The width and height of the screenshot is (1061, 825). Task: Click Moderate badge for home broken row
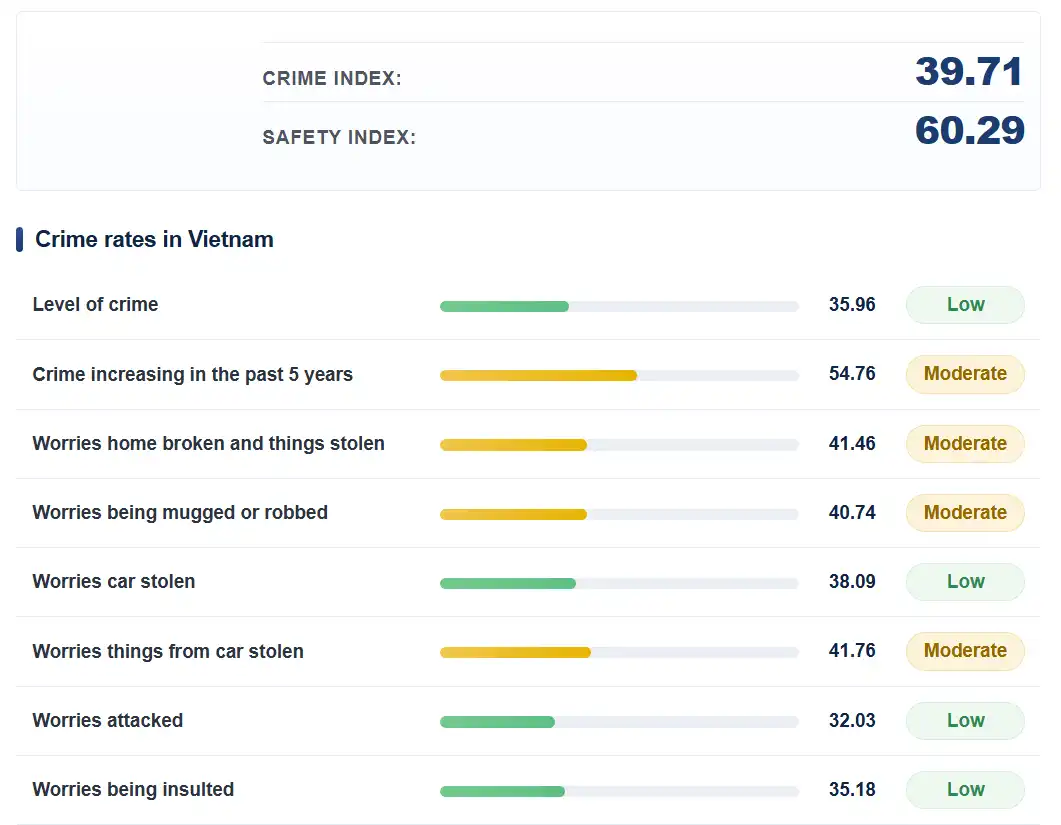[x=965, y=443]
